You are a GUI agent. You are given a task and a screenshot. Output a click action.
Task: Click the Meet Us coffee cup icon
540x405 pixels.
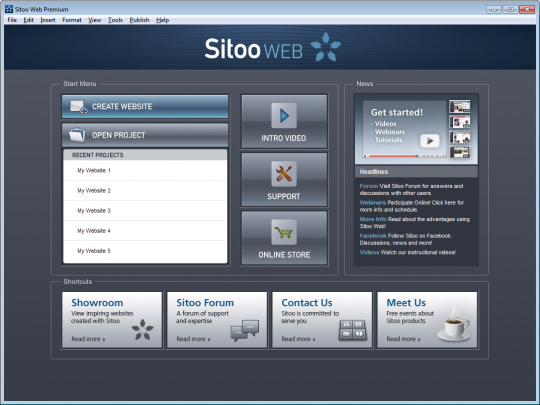pos(454,324)
